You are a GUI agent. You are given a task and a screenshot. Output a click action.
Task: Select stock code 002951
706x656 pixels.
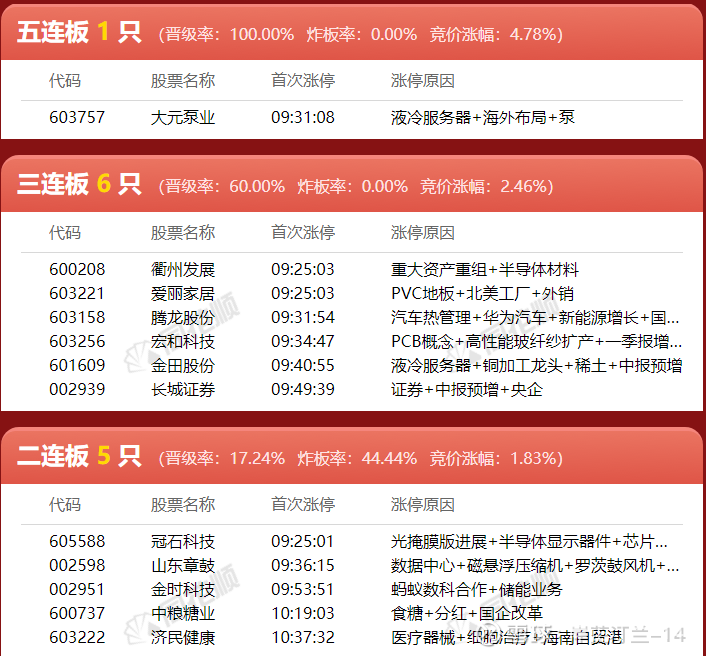pyautogui.click(x=77, y=589)
